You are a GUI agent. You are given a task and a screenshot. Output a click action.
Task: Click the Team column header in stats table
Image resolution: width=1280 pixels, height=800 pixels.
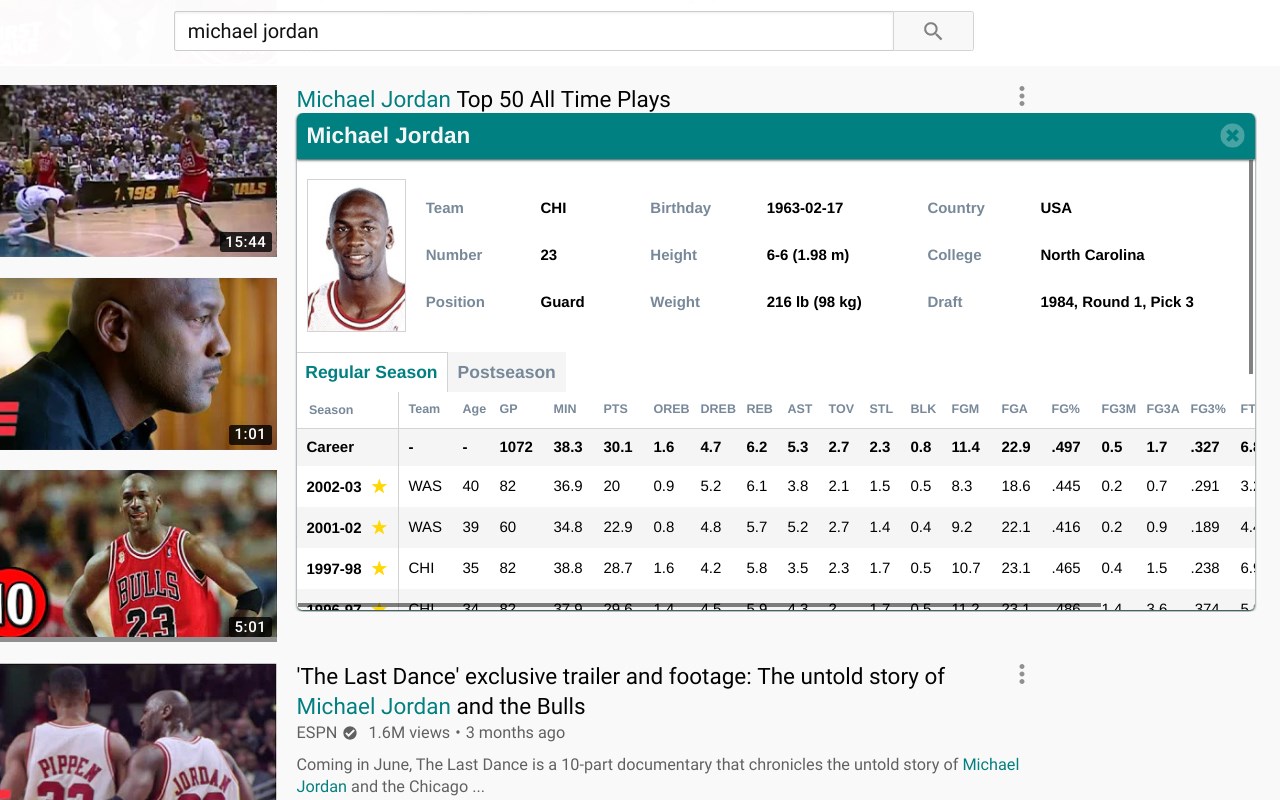[424, 409]
